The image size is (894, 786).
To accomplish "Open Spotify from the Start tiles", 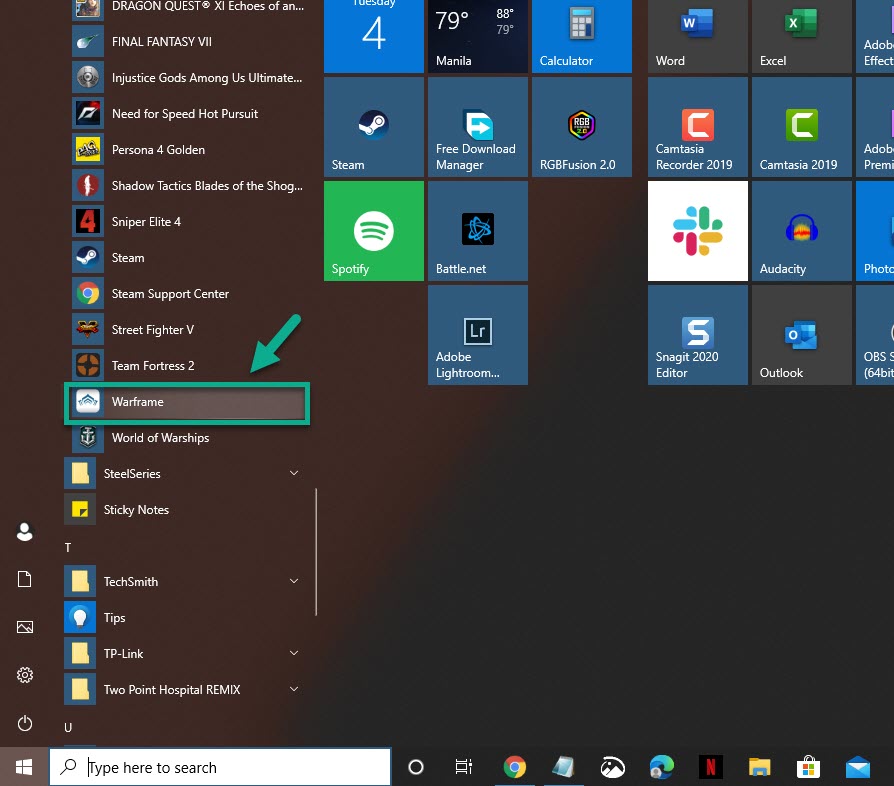I will [373, 231].
